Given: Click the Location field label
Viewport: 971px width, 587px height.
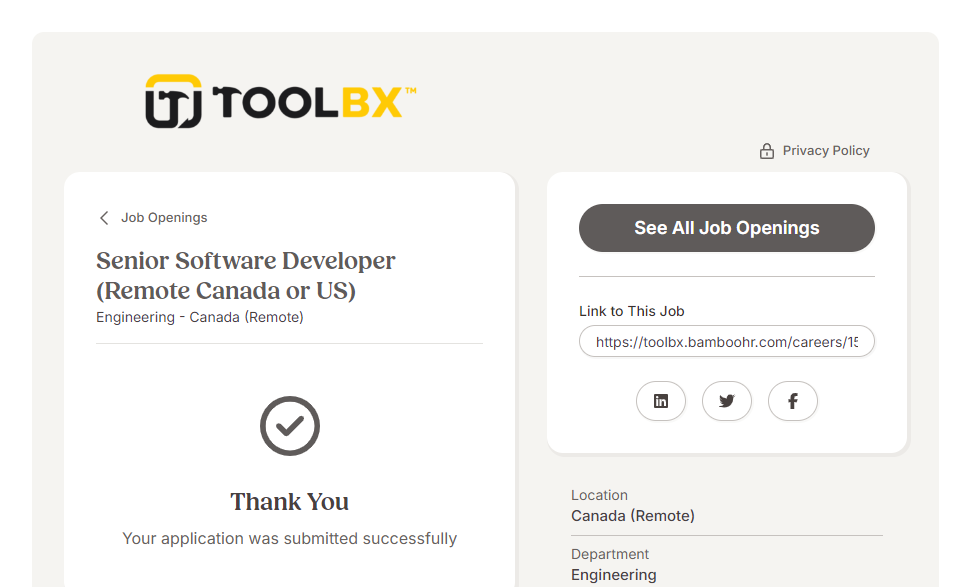Looking at the screenshot, I should click(599, 495).
